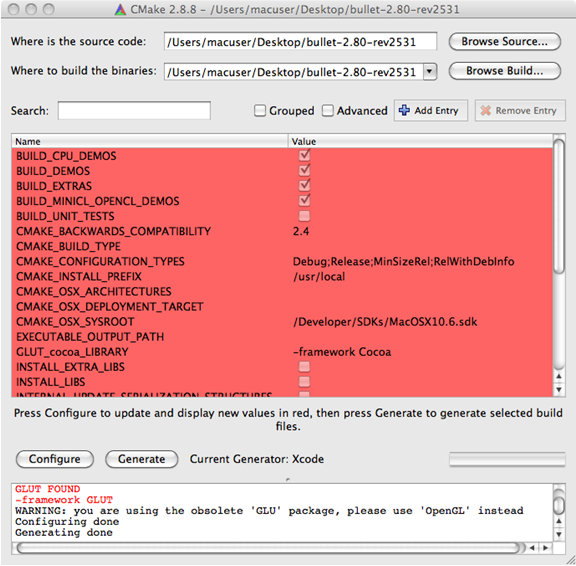Disable BUILD_MINICL_OPENCL_DEMOS checkbox
The height and width of the screenshot is (566, 576).
pos(304,201)
